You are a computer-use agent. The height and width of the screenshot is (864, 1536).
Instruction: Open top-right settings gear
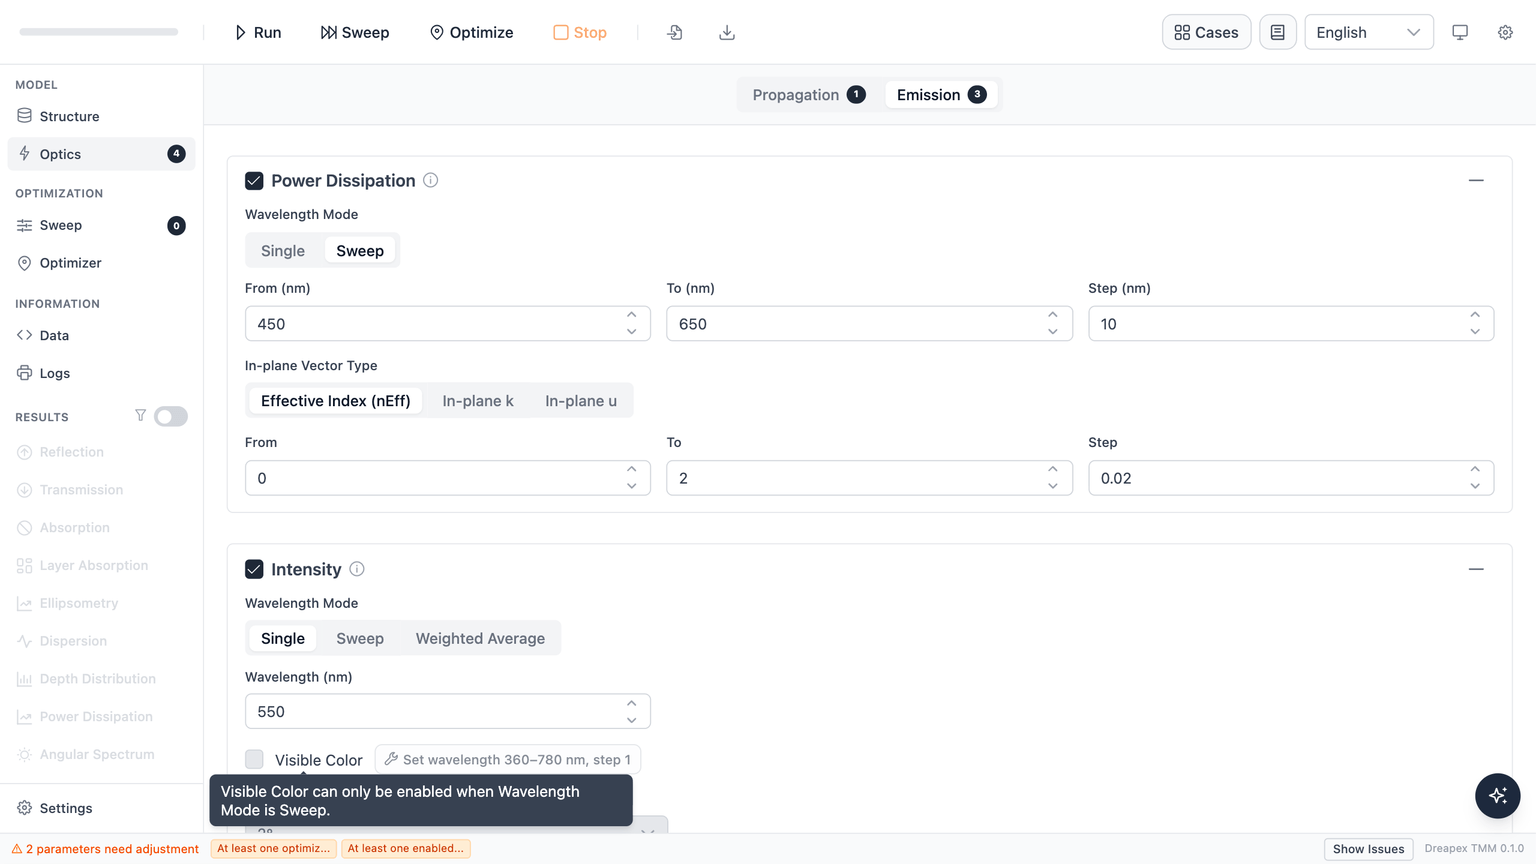tap(1505, 32)
